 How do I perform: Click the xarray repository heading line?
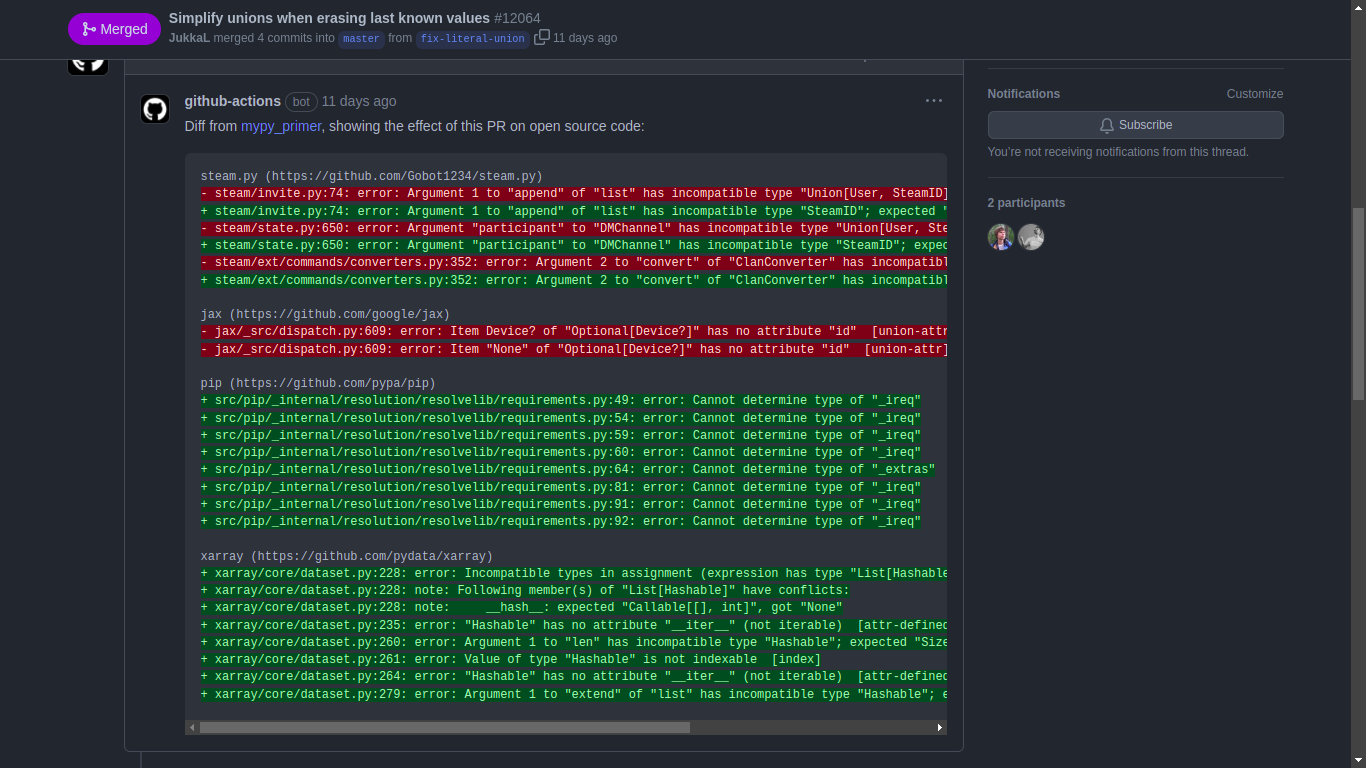tap(347, 556)
